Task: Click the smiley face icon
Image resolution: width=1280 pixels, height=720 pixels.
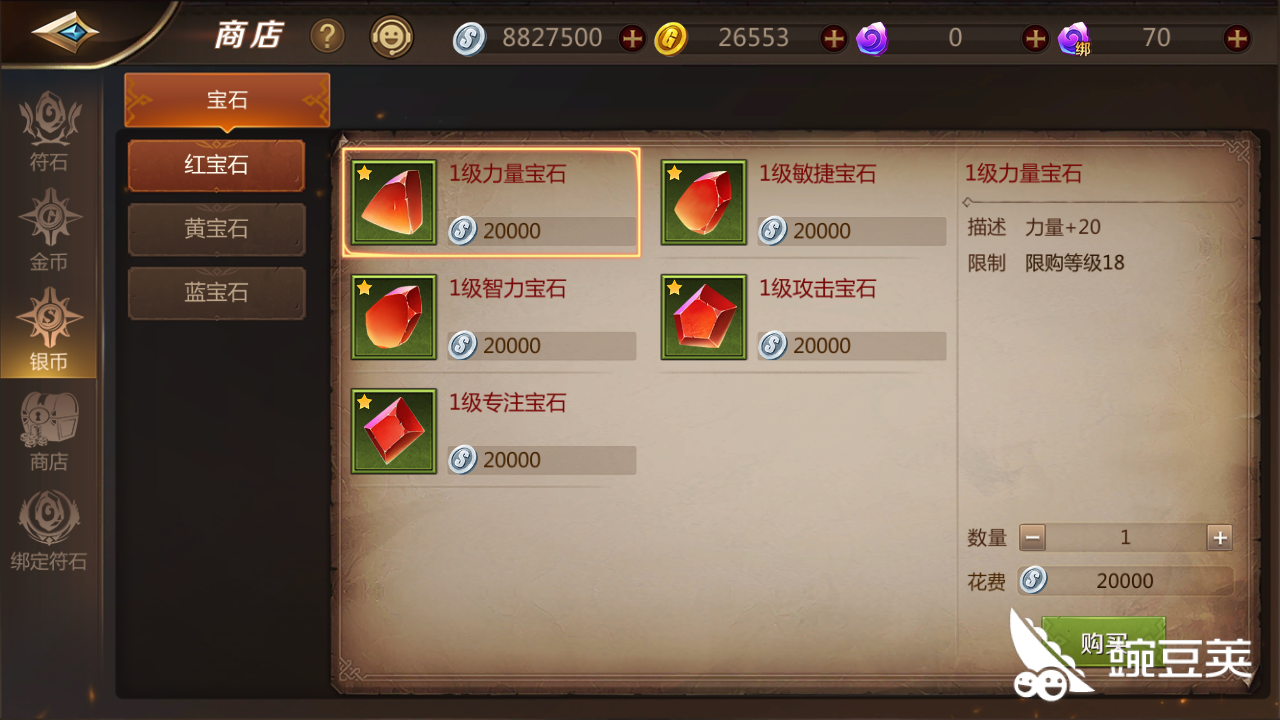Action: 391,38
